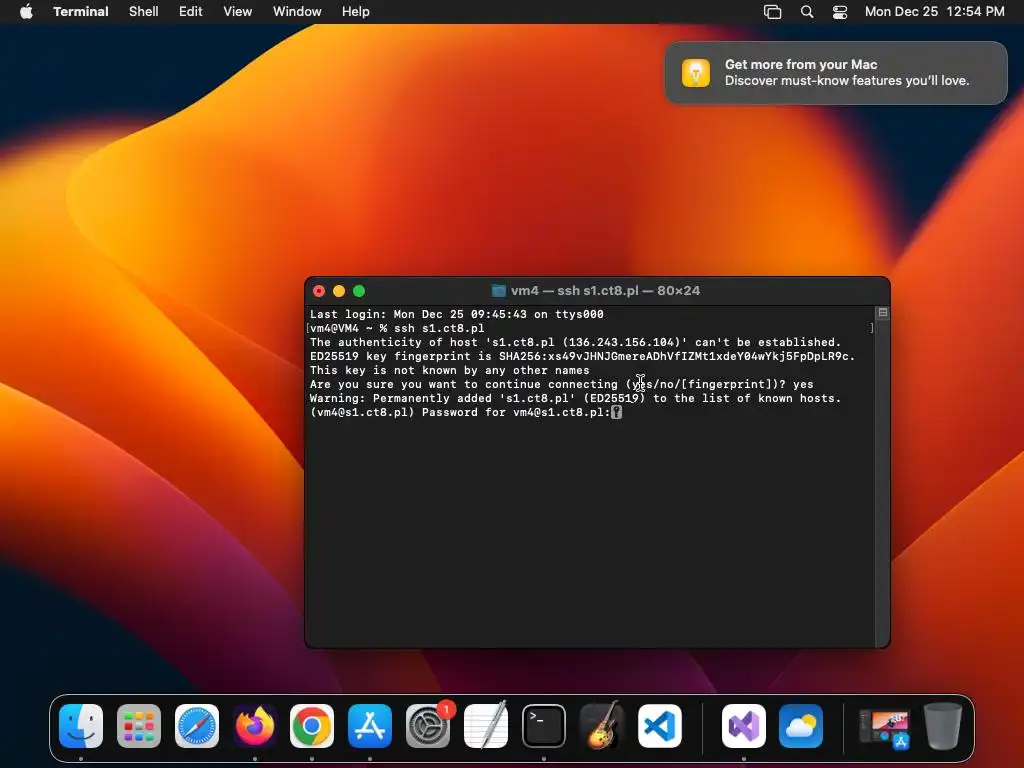
Task: Click the 'Are you sure you want' line
Action: click(562, 384)
